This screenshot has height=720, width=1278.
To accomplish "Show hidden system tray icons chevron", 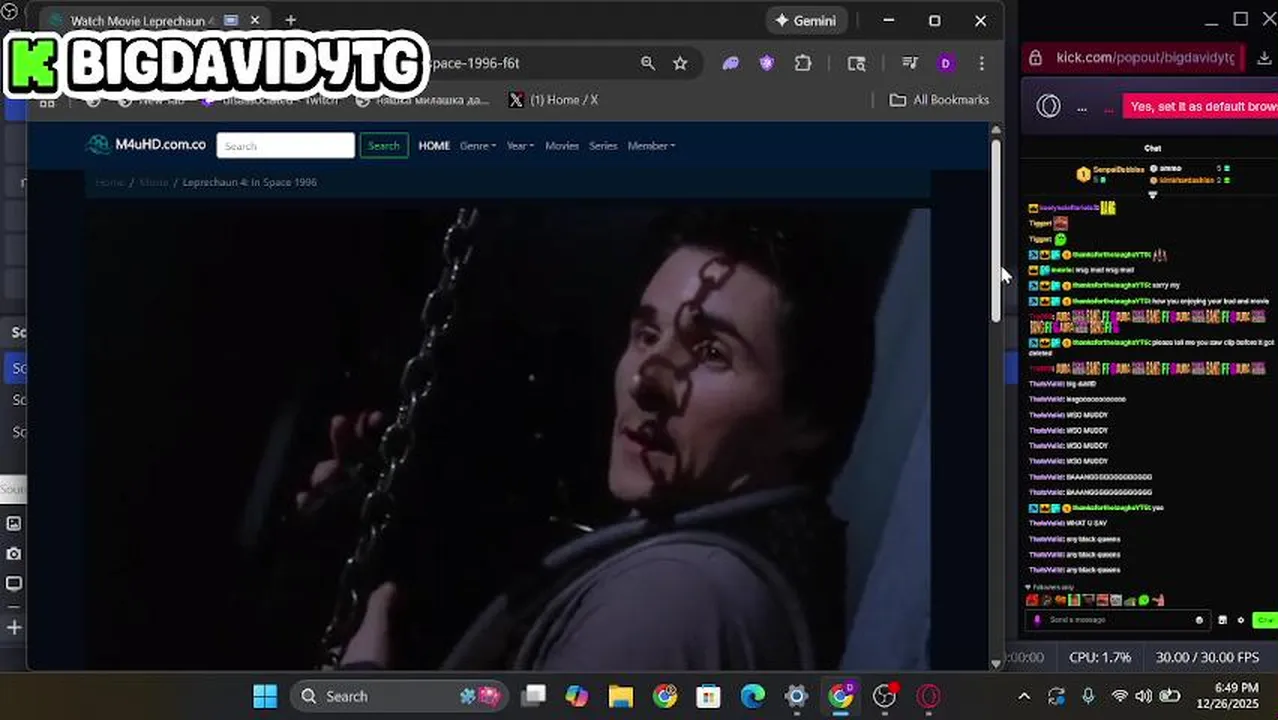I will point(1024,696).
